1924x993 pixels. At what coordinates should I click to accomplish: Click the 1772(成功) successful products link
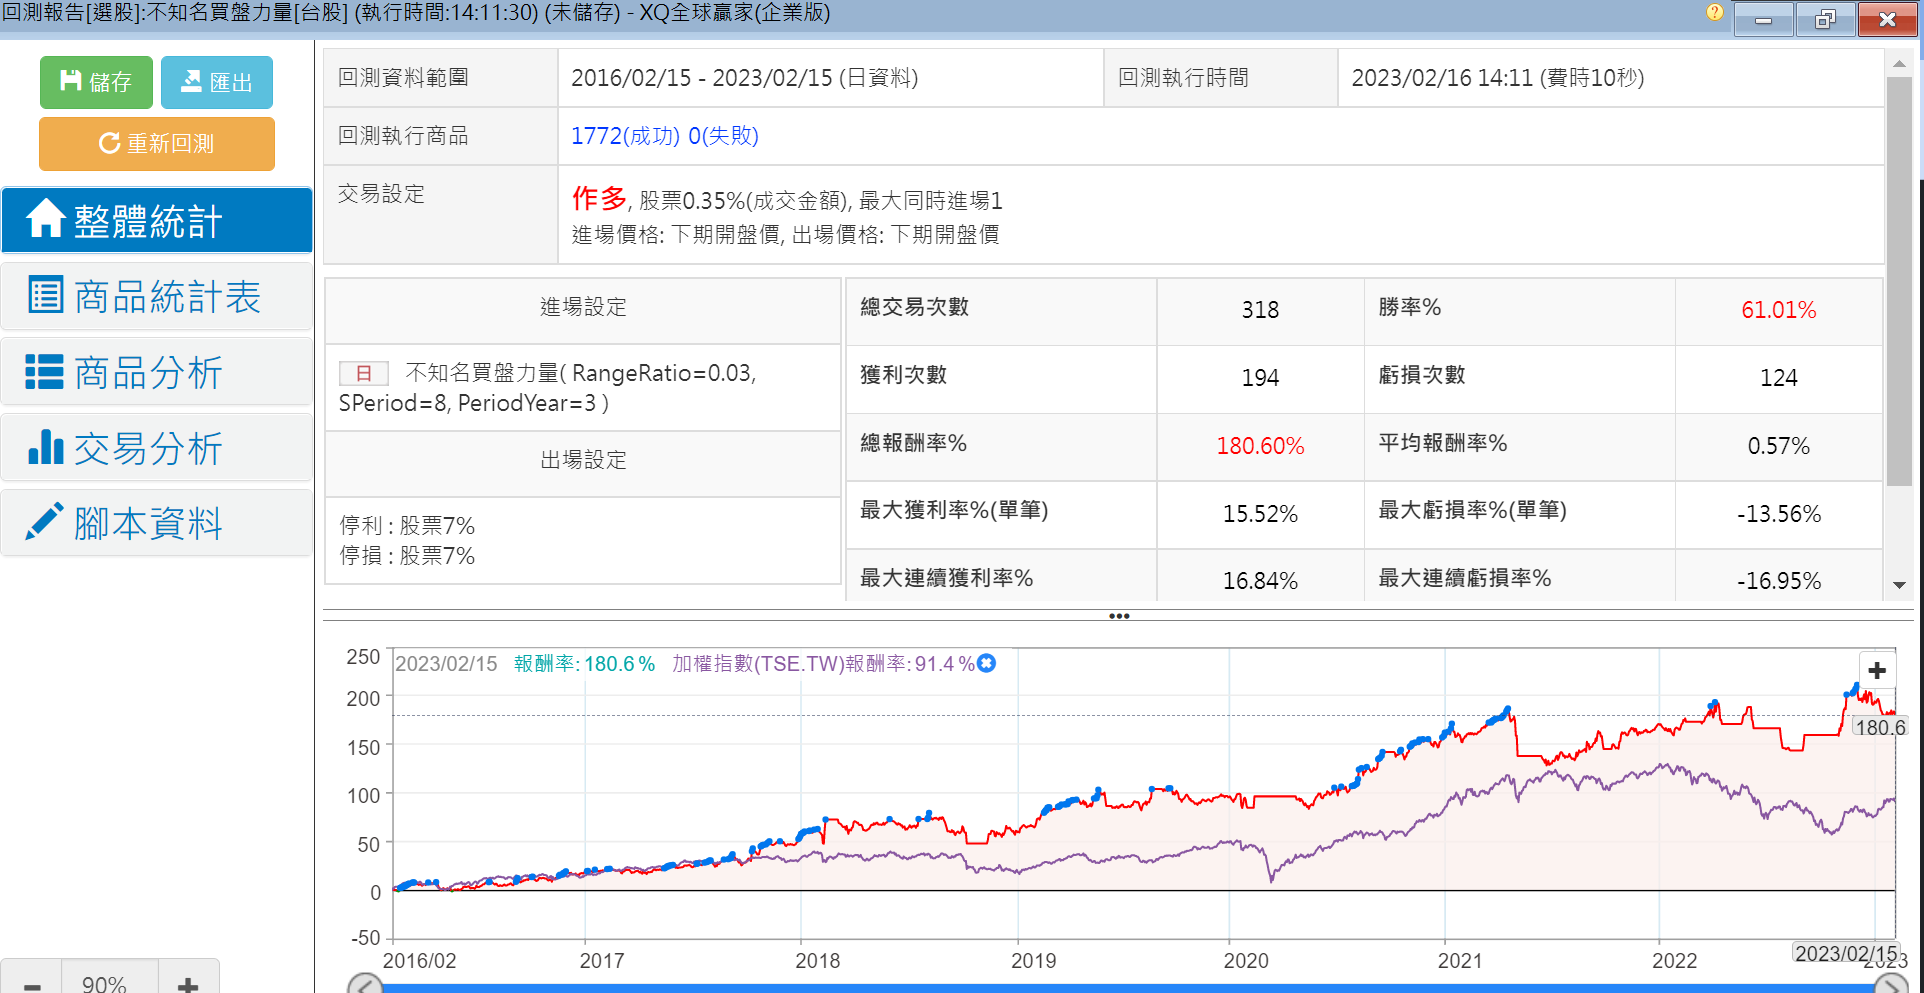coord(625,136)
